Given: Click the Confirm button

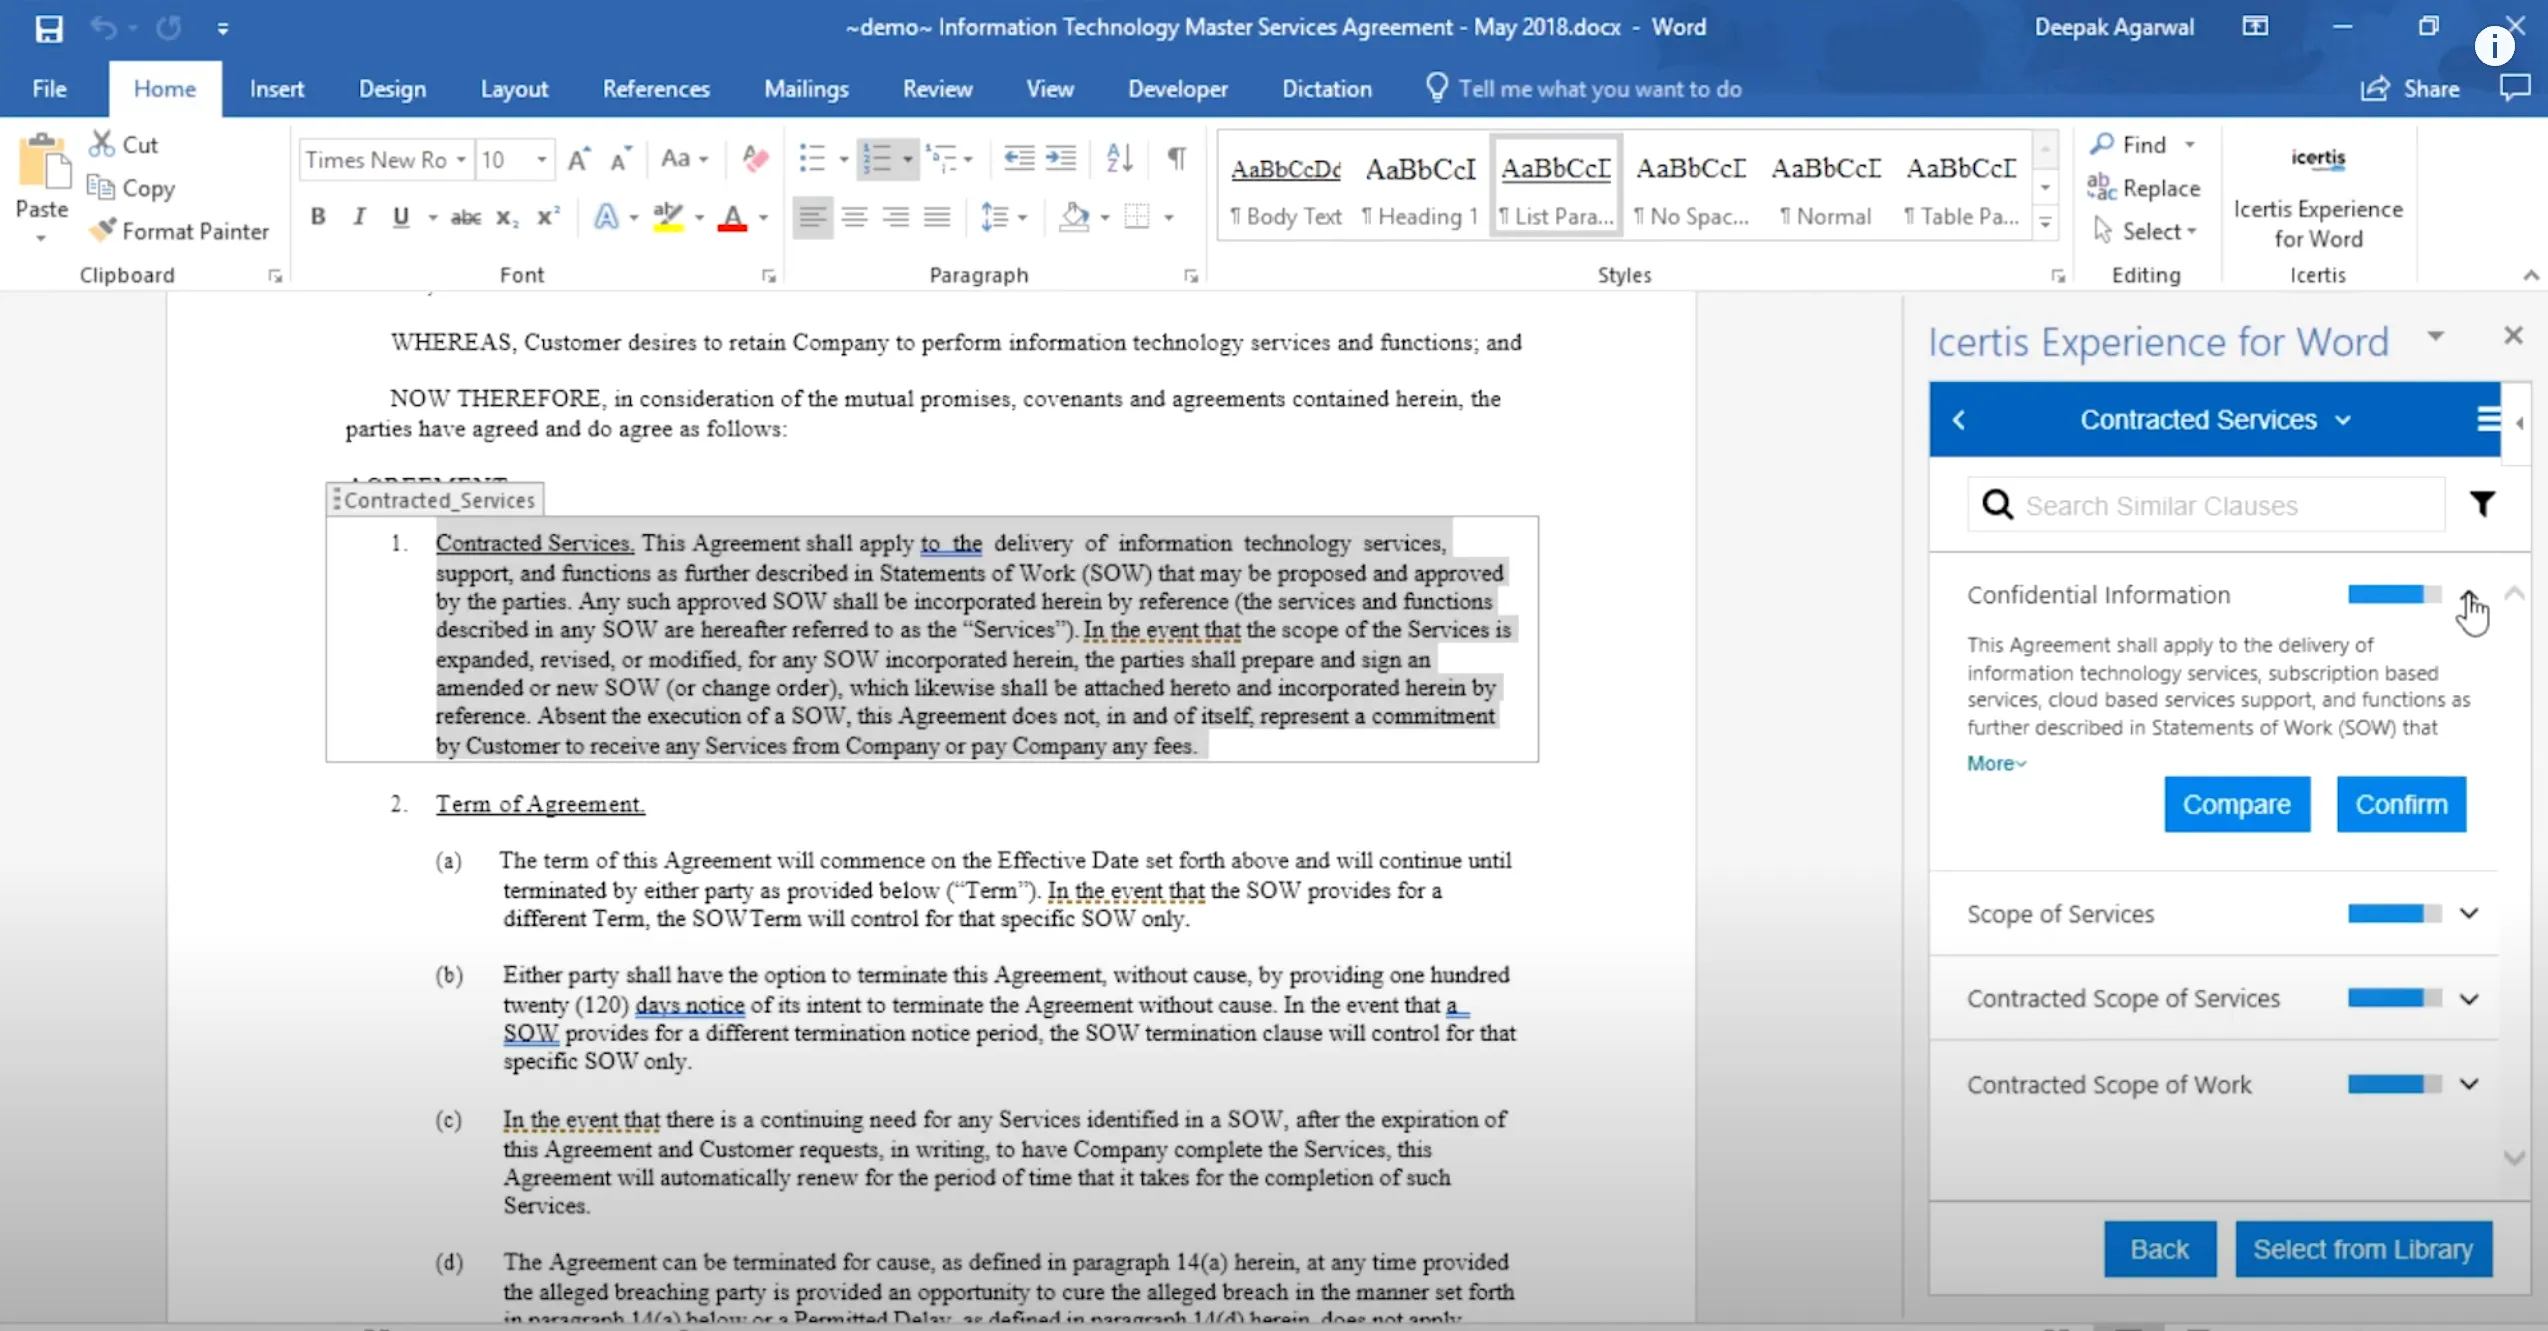Looking at the screenshot, I should pos(2401,804).
